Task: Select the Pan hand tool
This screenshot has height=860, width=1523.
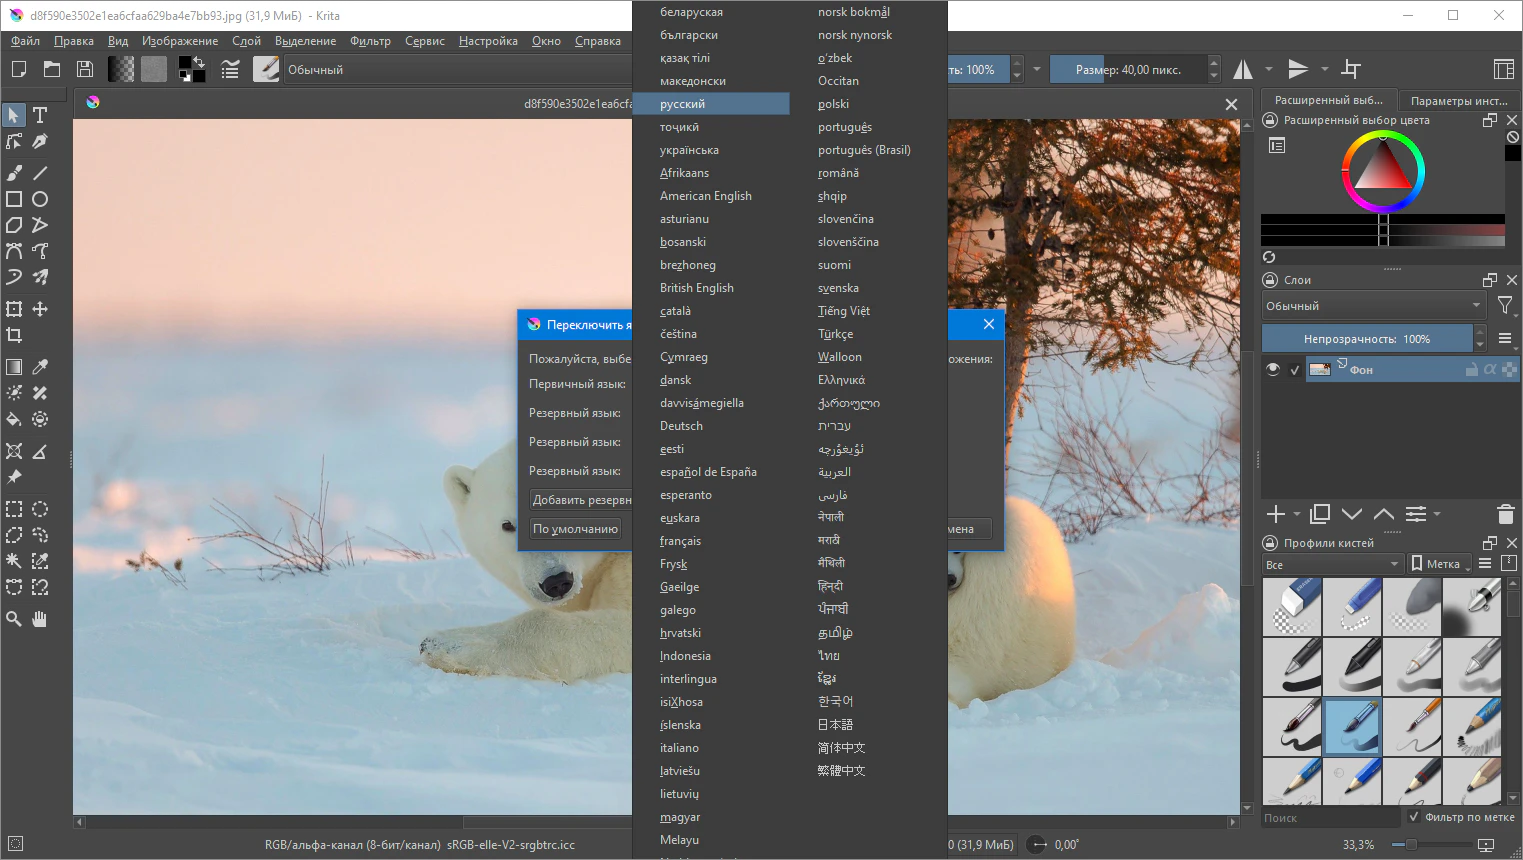Action: click(40, 619)
